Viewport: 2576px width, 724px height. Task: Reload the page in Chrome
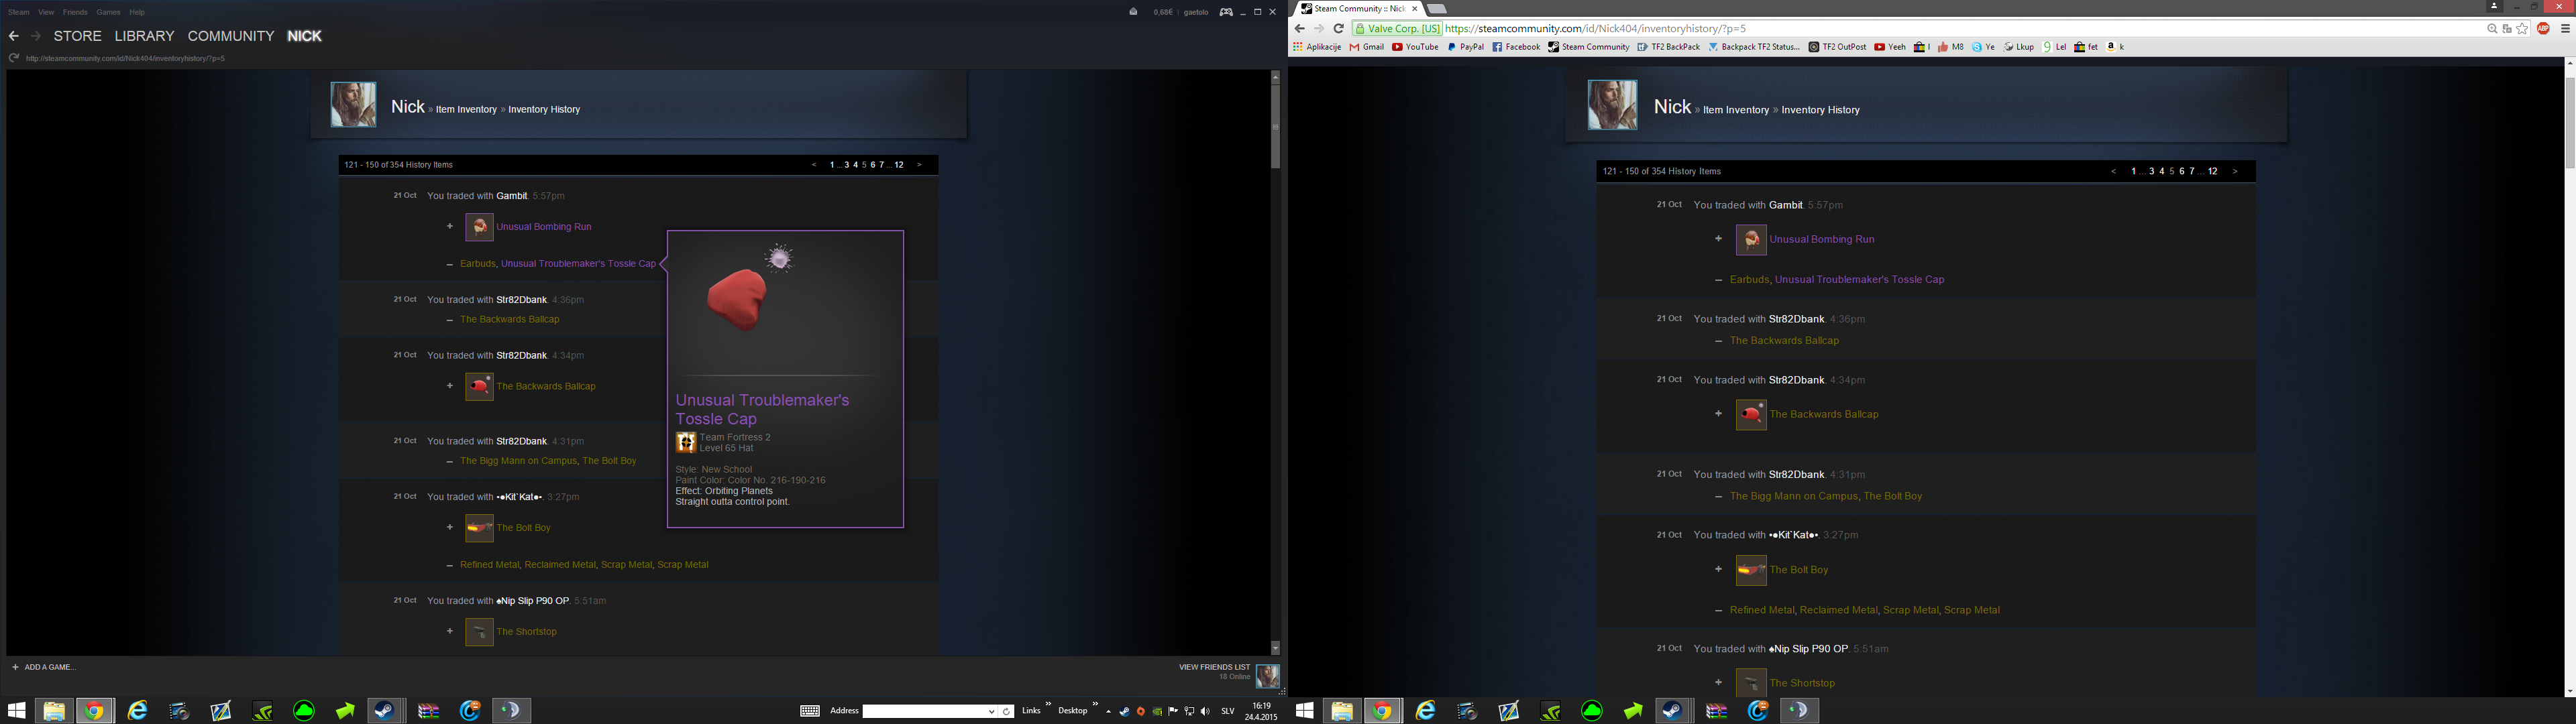pos(1339,29)
